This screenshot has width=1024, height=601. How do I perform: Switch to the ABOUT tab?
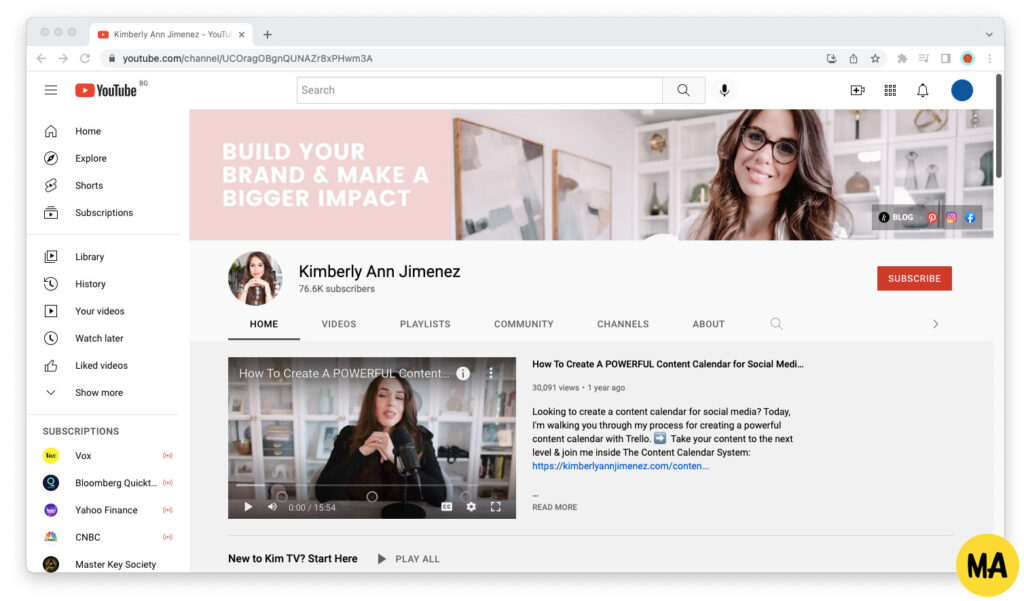tap(709, 324)
